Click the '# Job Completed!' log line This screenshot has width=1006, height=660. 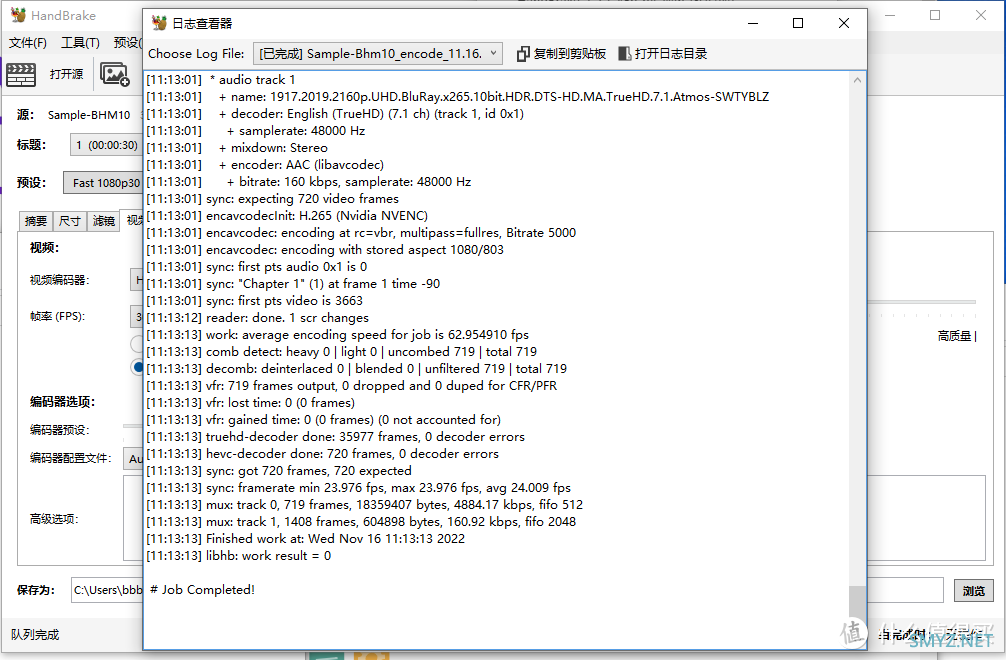click(202, 590)
